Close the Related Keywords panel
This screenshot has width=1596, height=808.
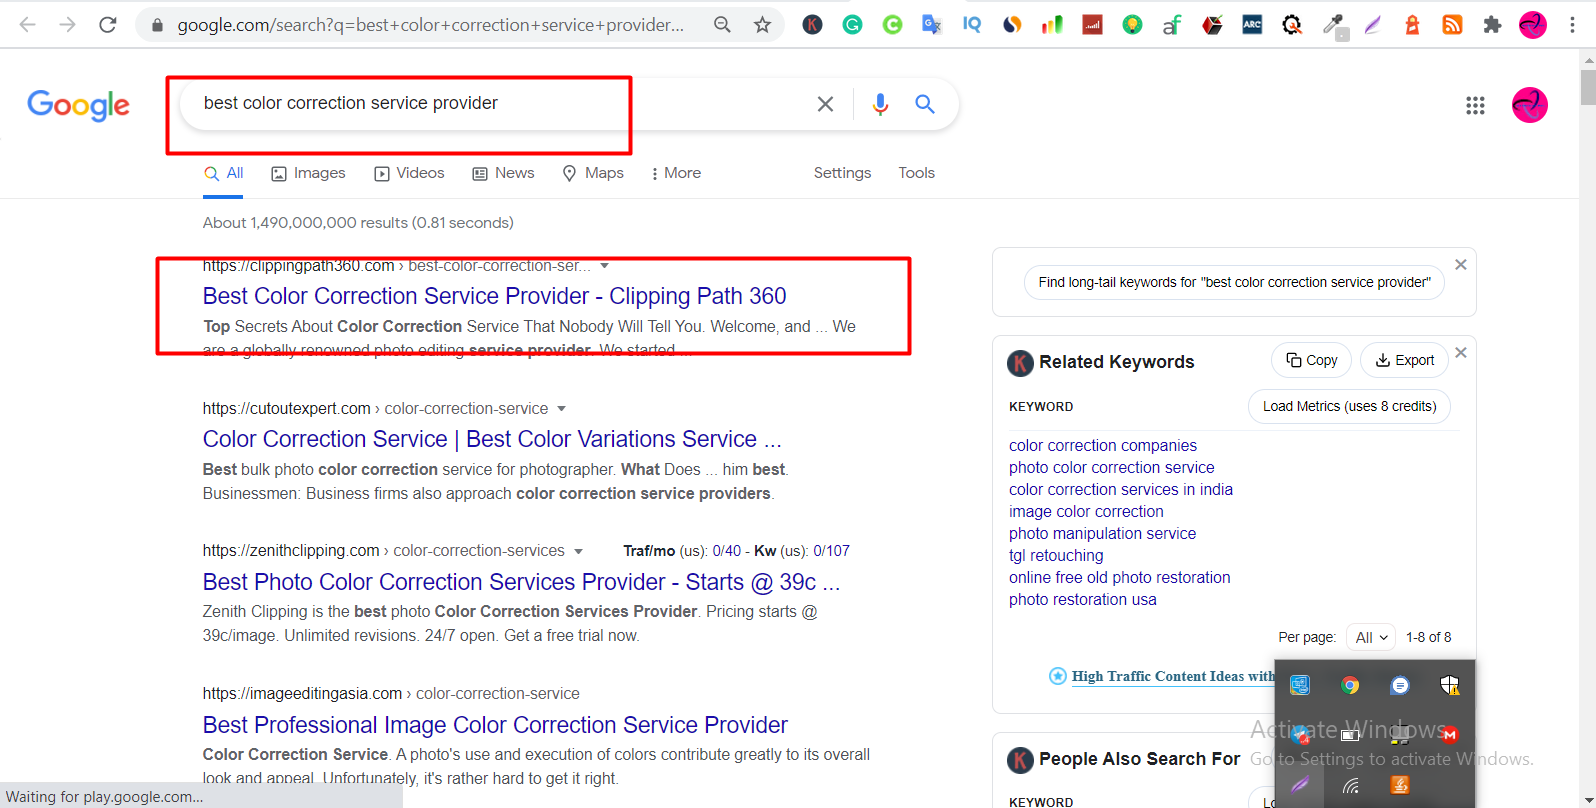(x=1461, y=353)
